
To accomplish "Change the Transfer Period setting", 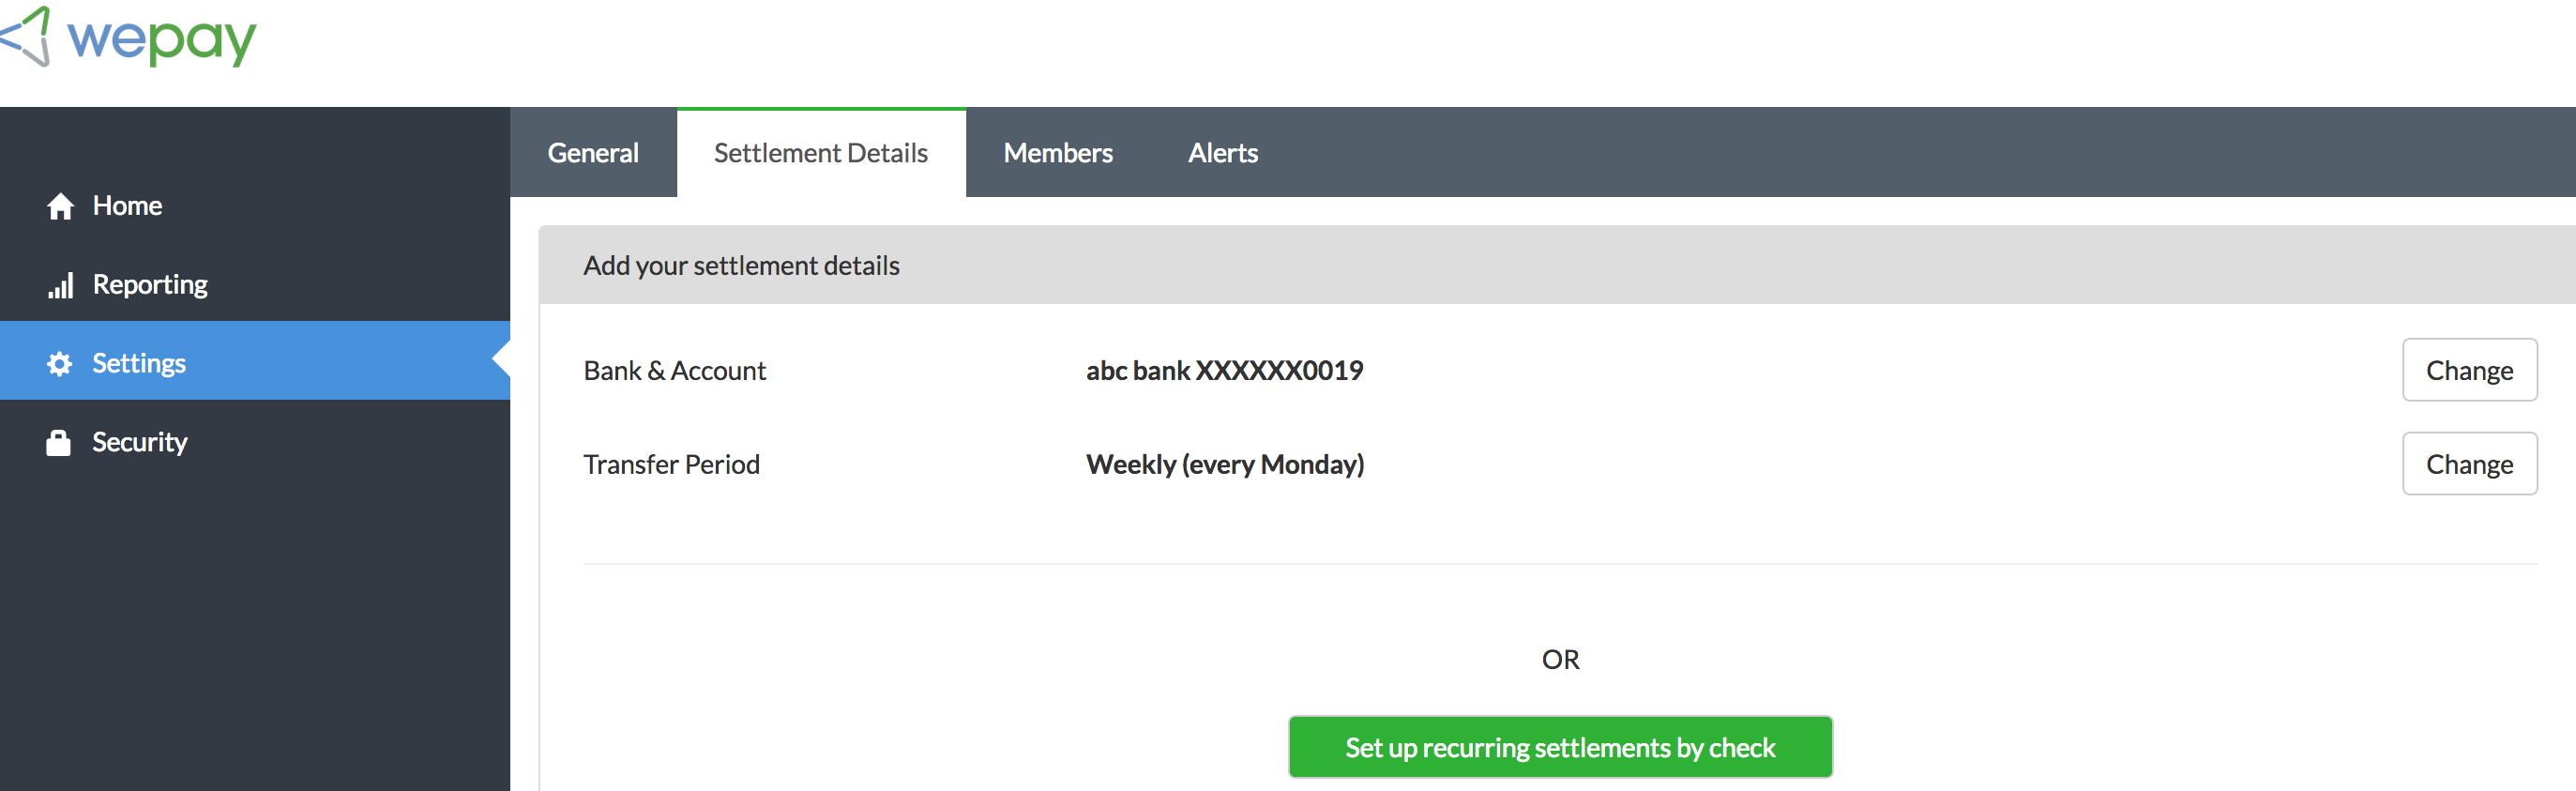I will pos(2469,464).
